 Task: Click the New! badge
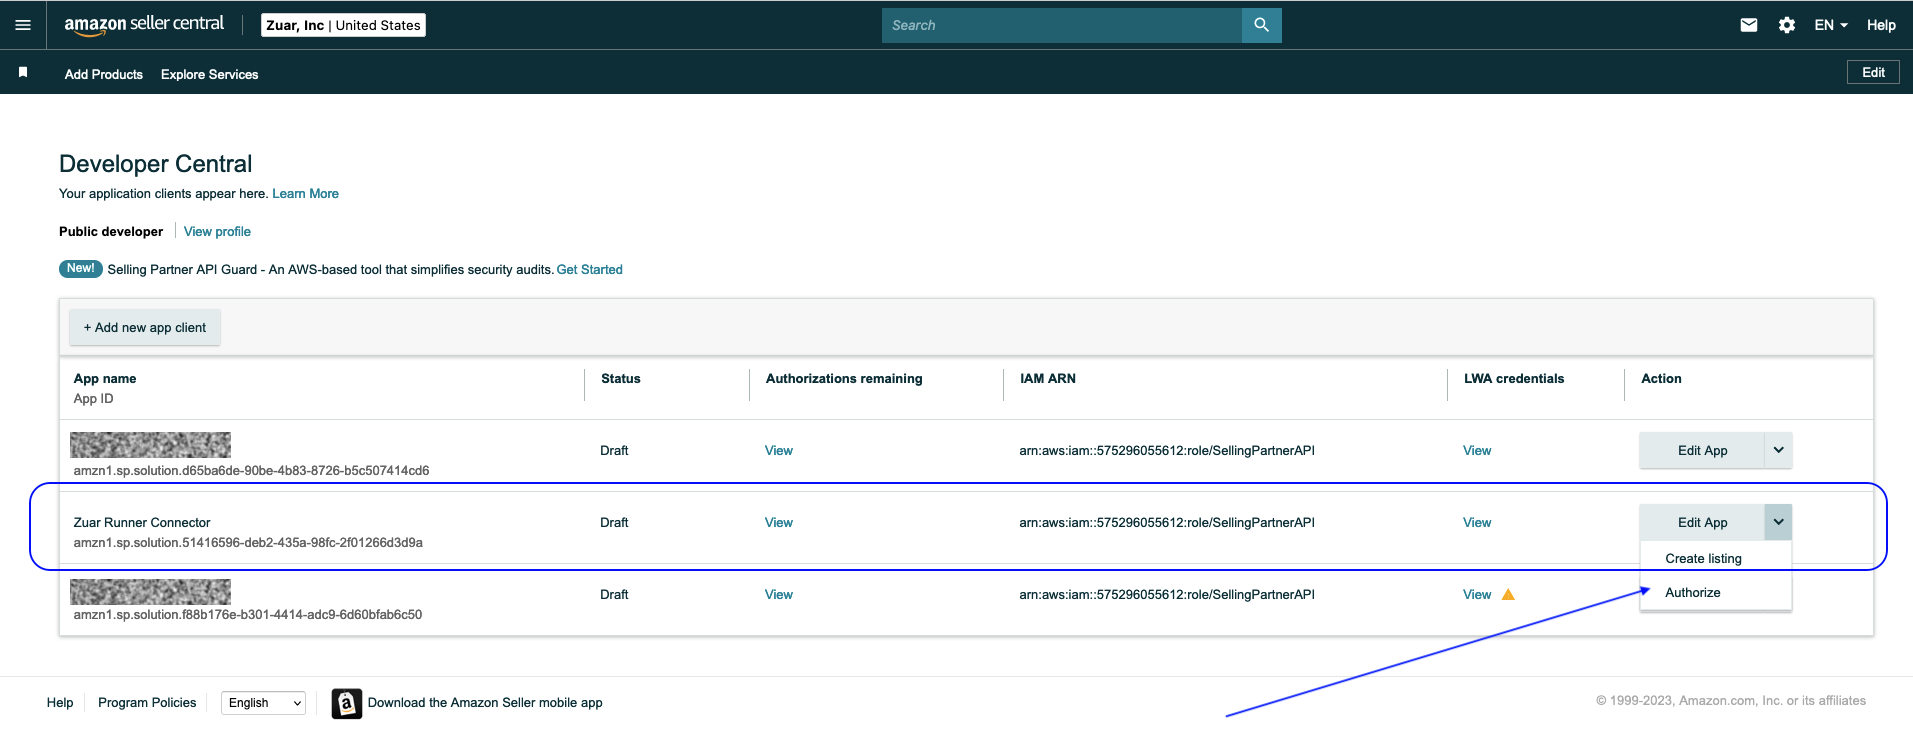81,268
